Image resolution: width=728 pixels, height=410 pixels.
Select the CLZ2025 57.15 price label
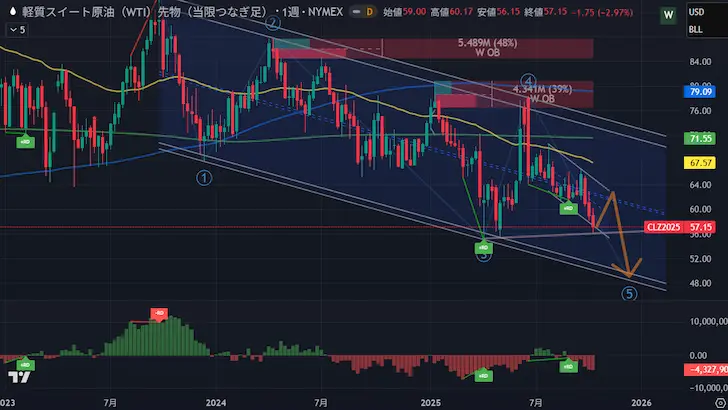[678, 228]
